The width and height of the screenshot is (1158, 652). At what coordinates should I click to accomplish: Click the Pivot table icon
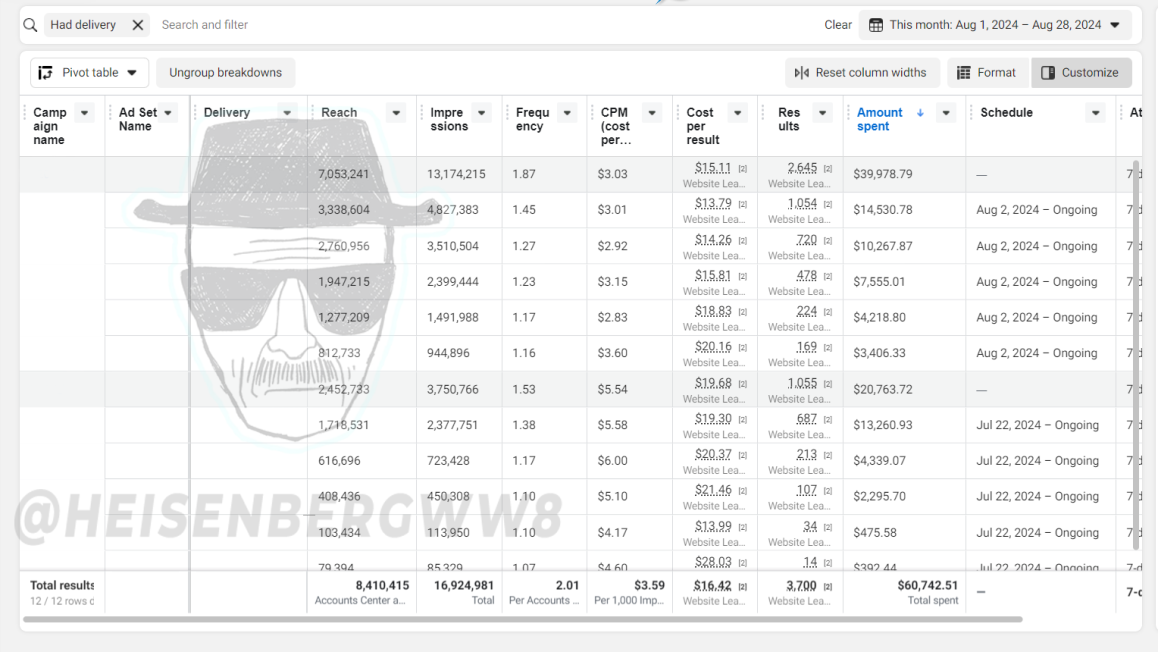(46, 72)
